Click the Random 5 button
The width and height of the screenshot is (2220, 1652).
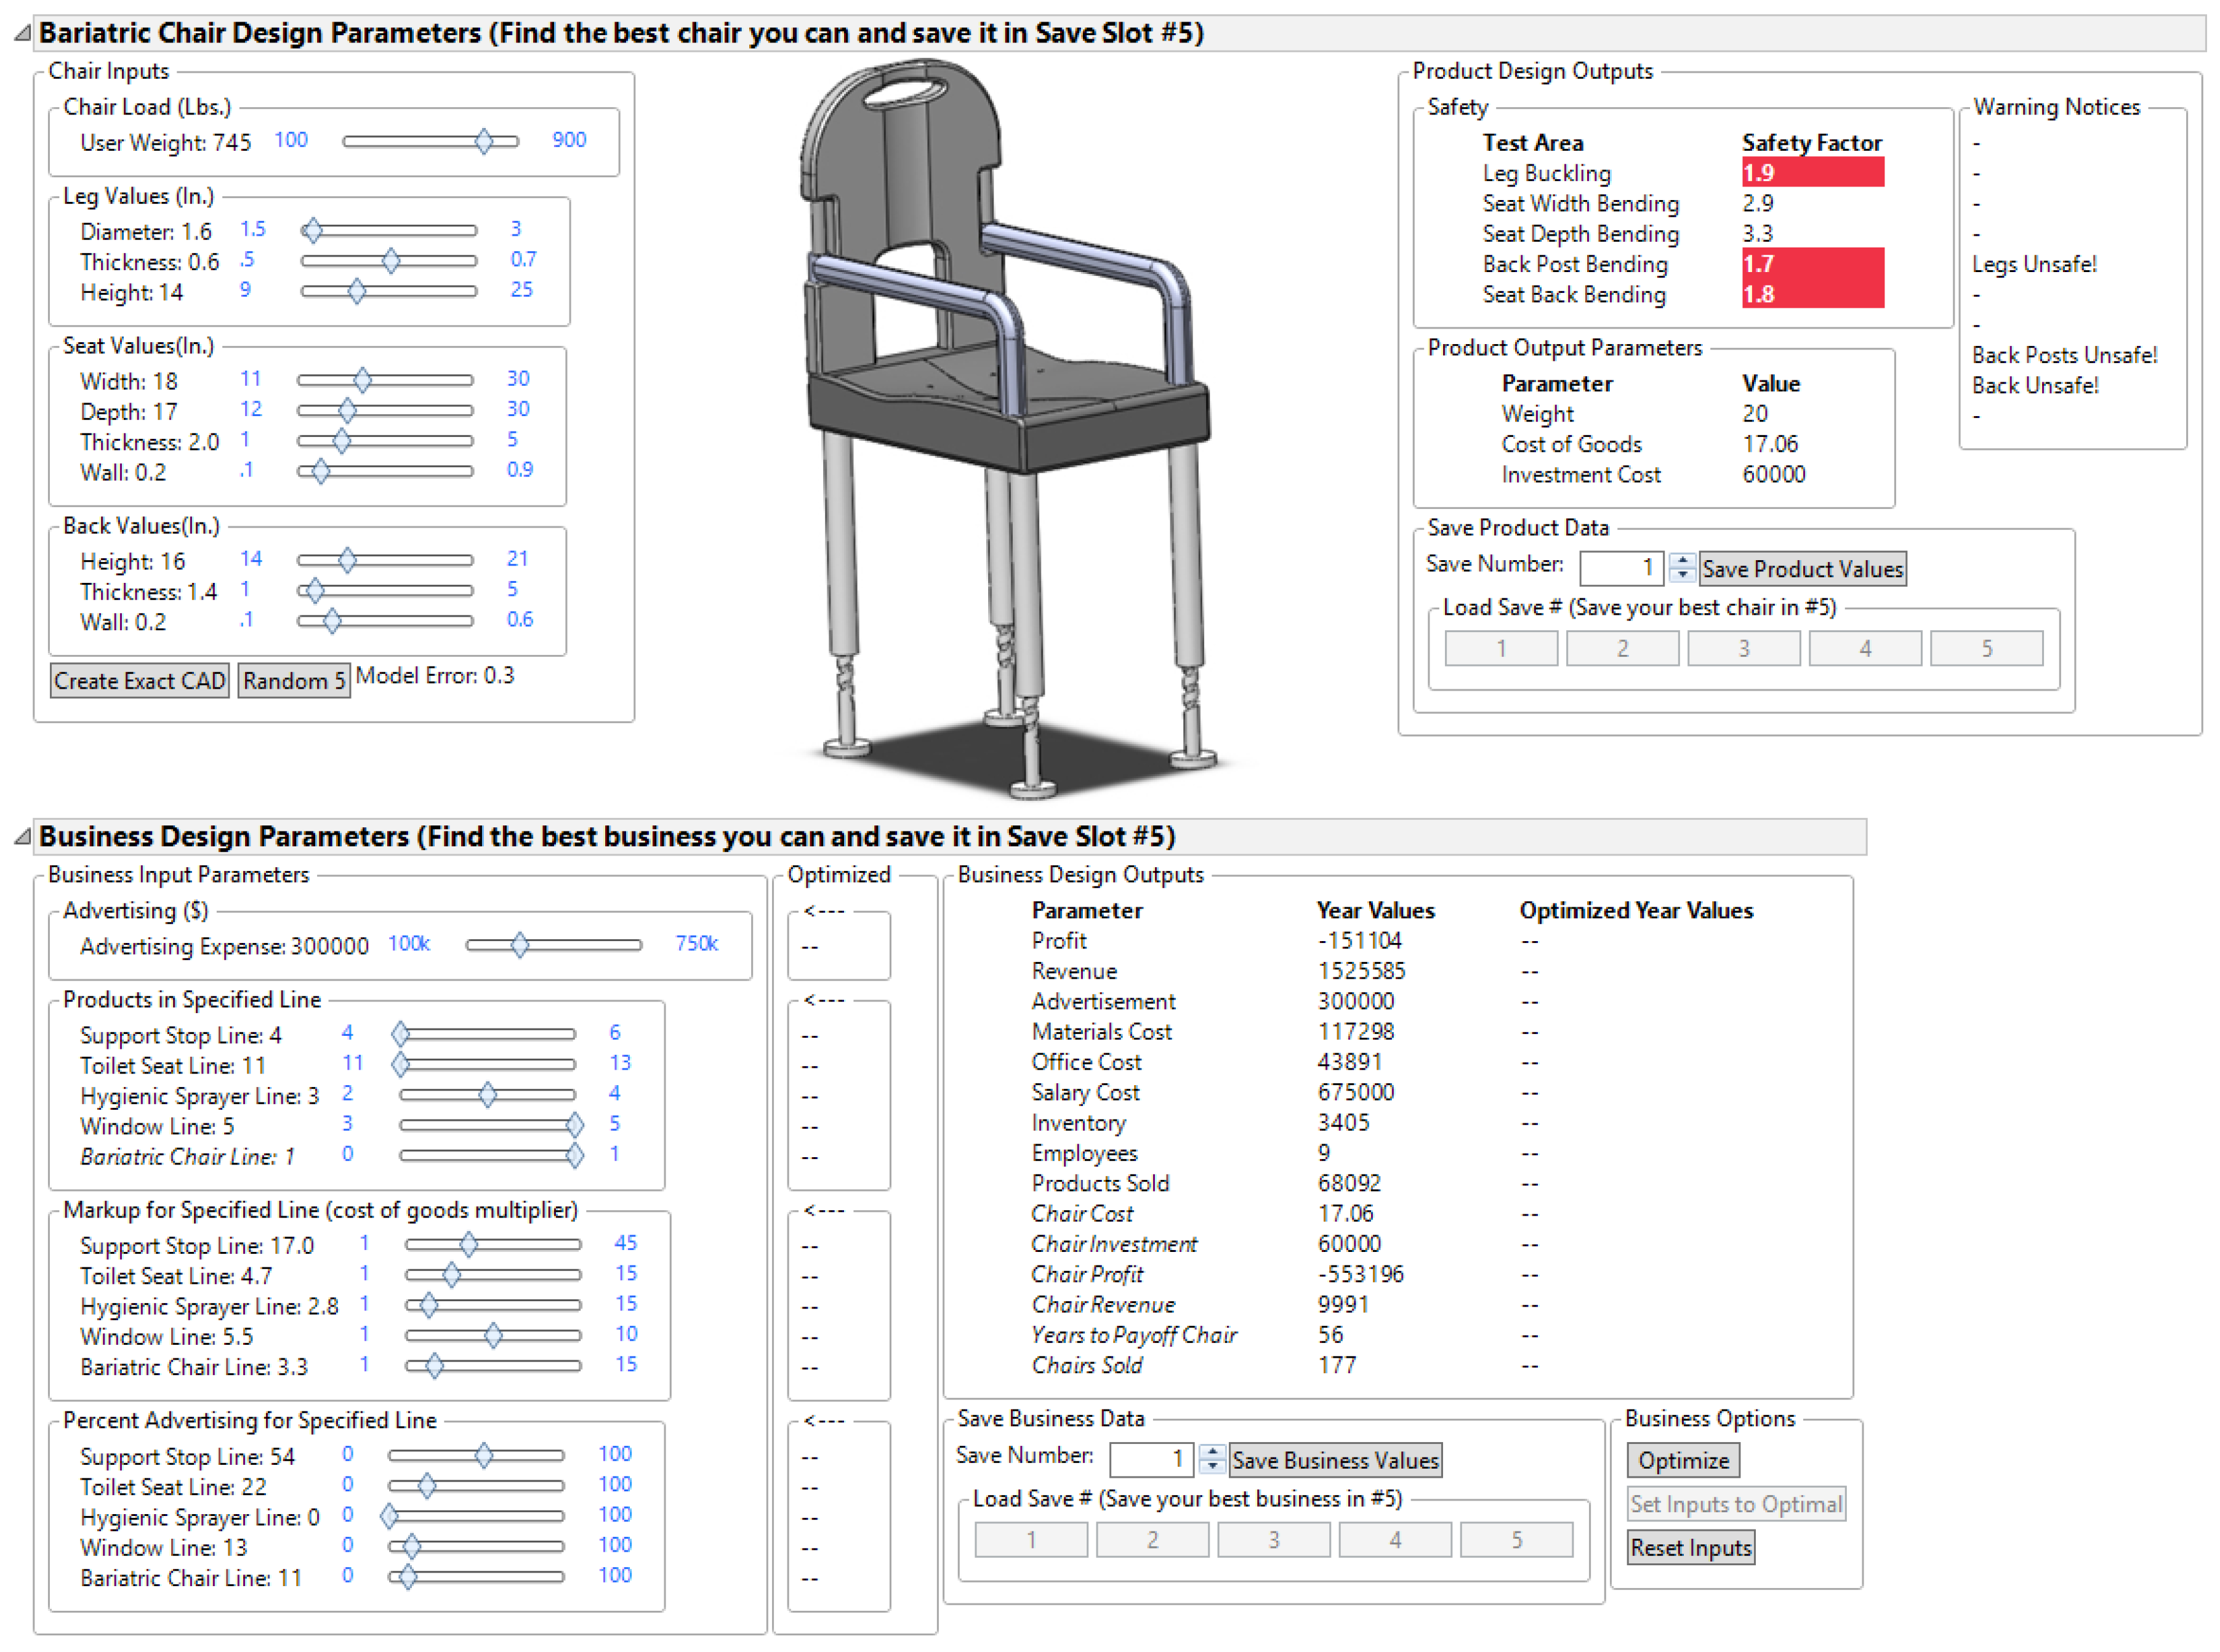(x=294, y=681)
